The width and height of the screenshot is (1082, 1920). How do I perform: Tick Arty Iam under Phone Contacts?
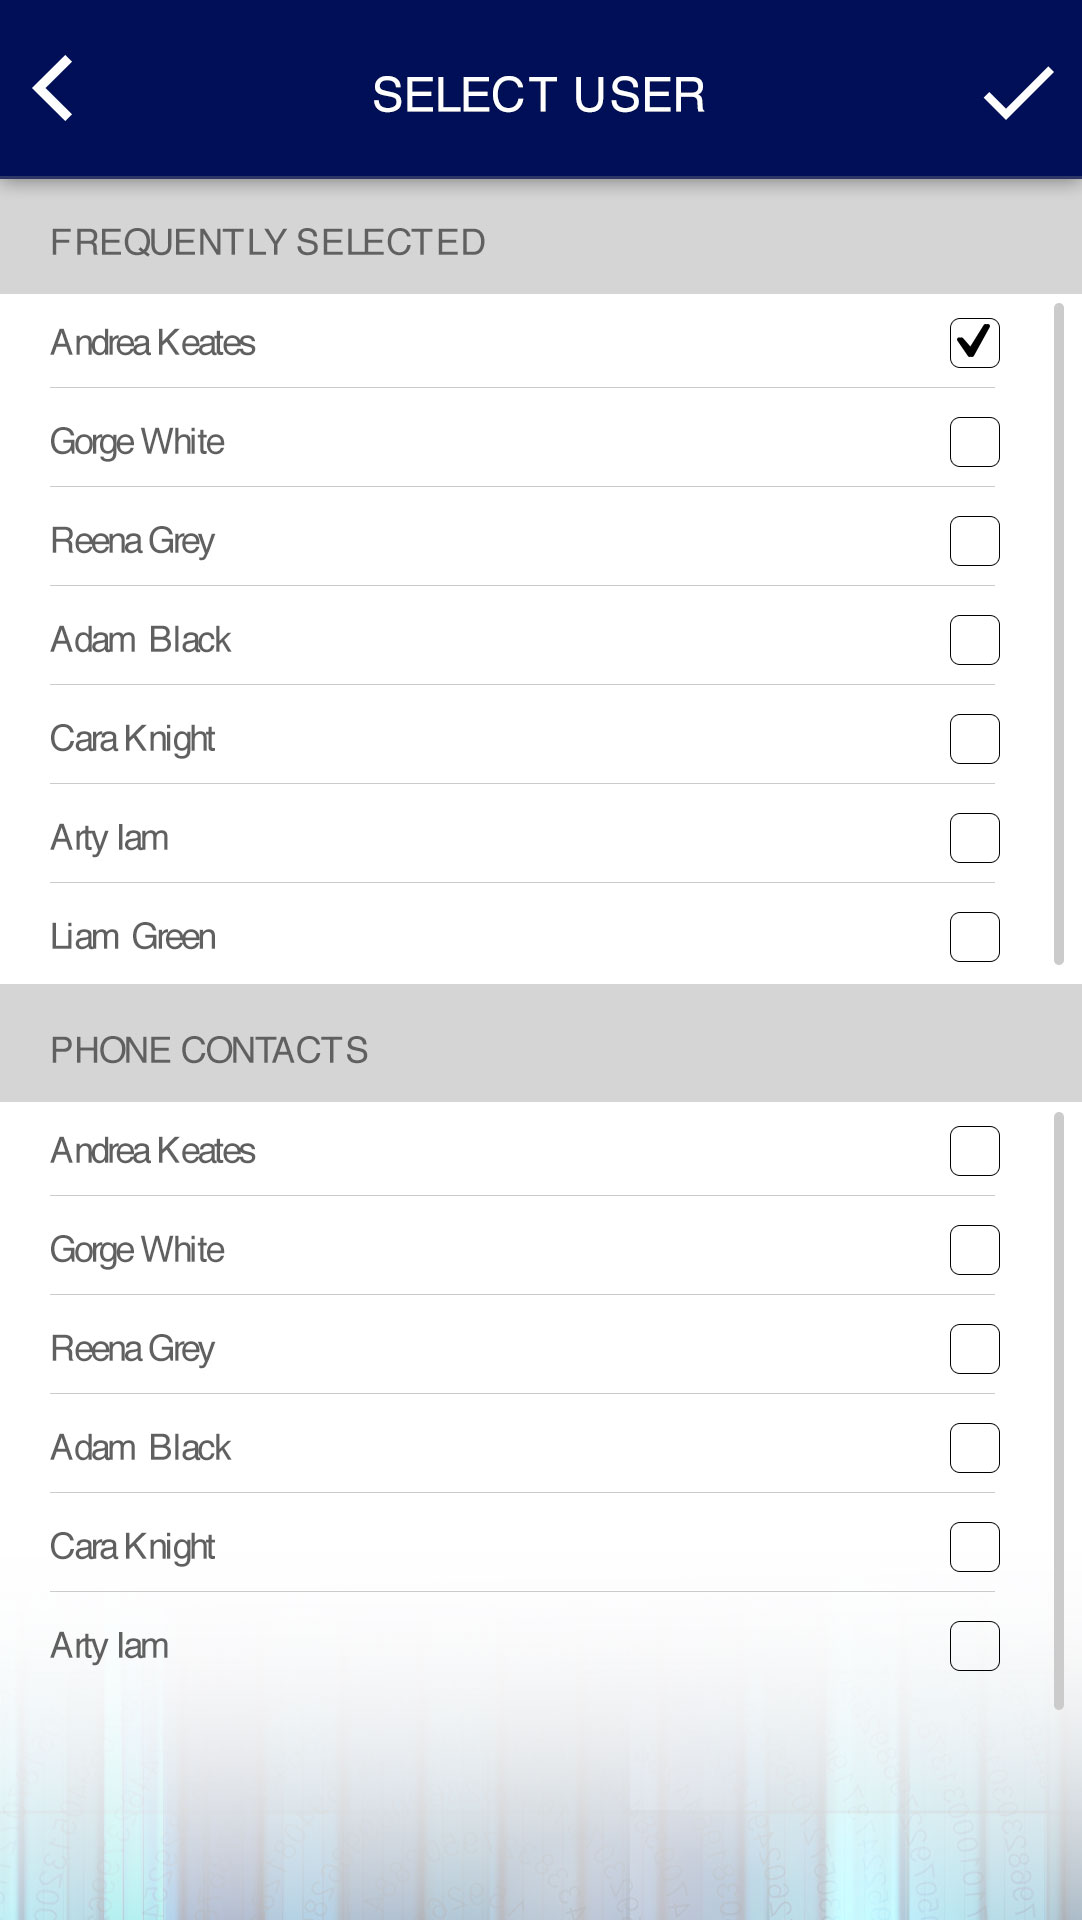(974, 1646)
